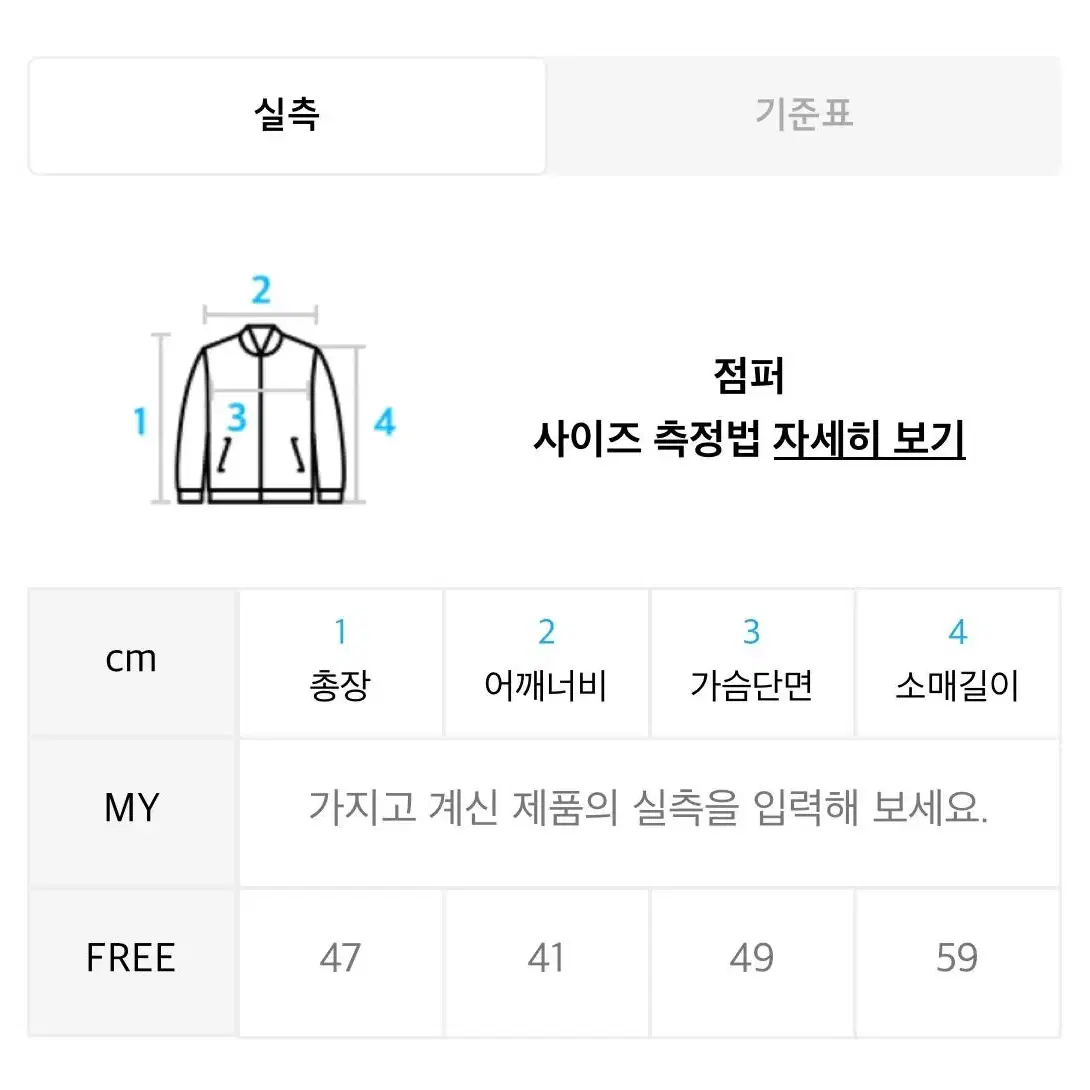
Task: Select the blue number 1 length marker
Action: (x=140, y=421)
